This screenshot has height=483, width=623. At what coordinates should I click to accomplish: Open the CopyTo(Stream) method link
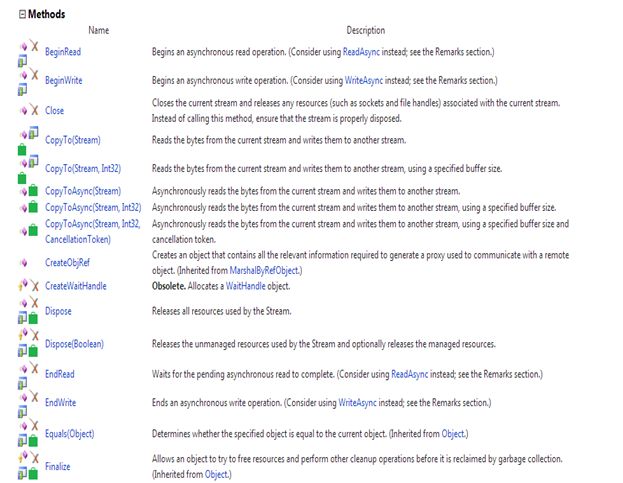[73, 140]
